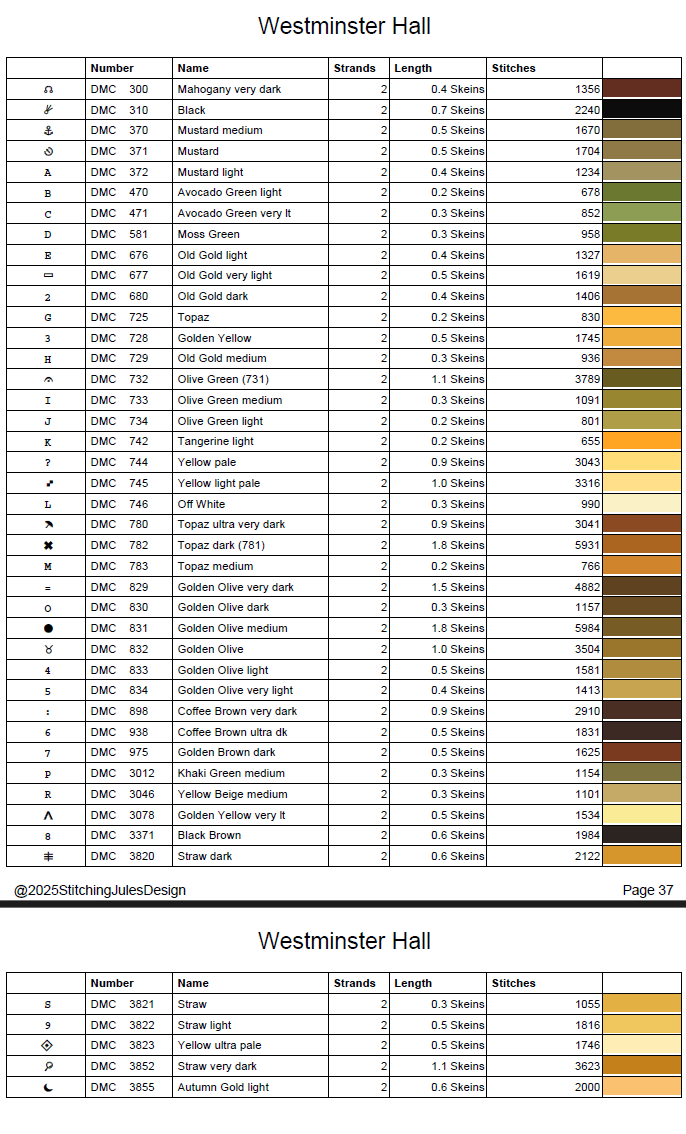Click the equals symbol for DMC 829
This screenshot has height=1134, width=686.
48,588
